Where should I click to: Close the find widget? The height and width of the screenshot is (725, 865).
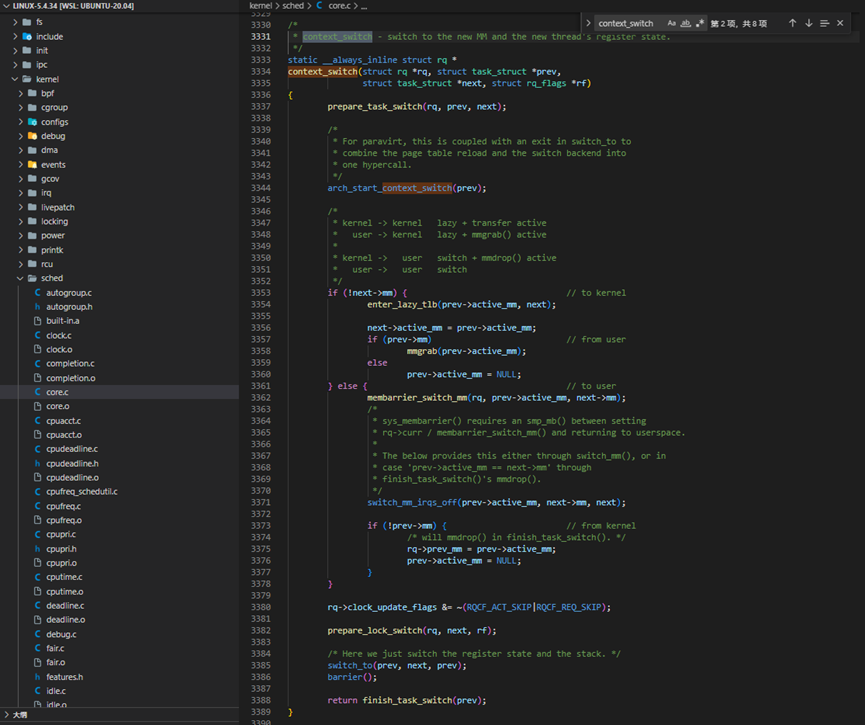pyautogui.click(x=840, y=23)
